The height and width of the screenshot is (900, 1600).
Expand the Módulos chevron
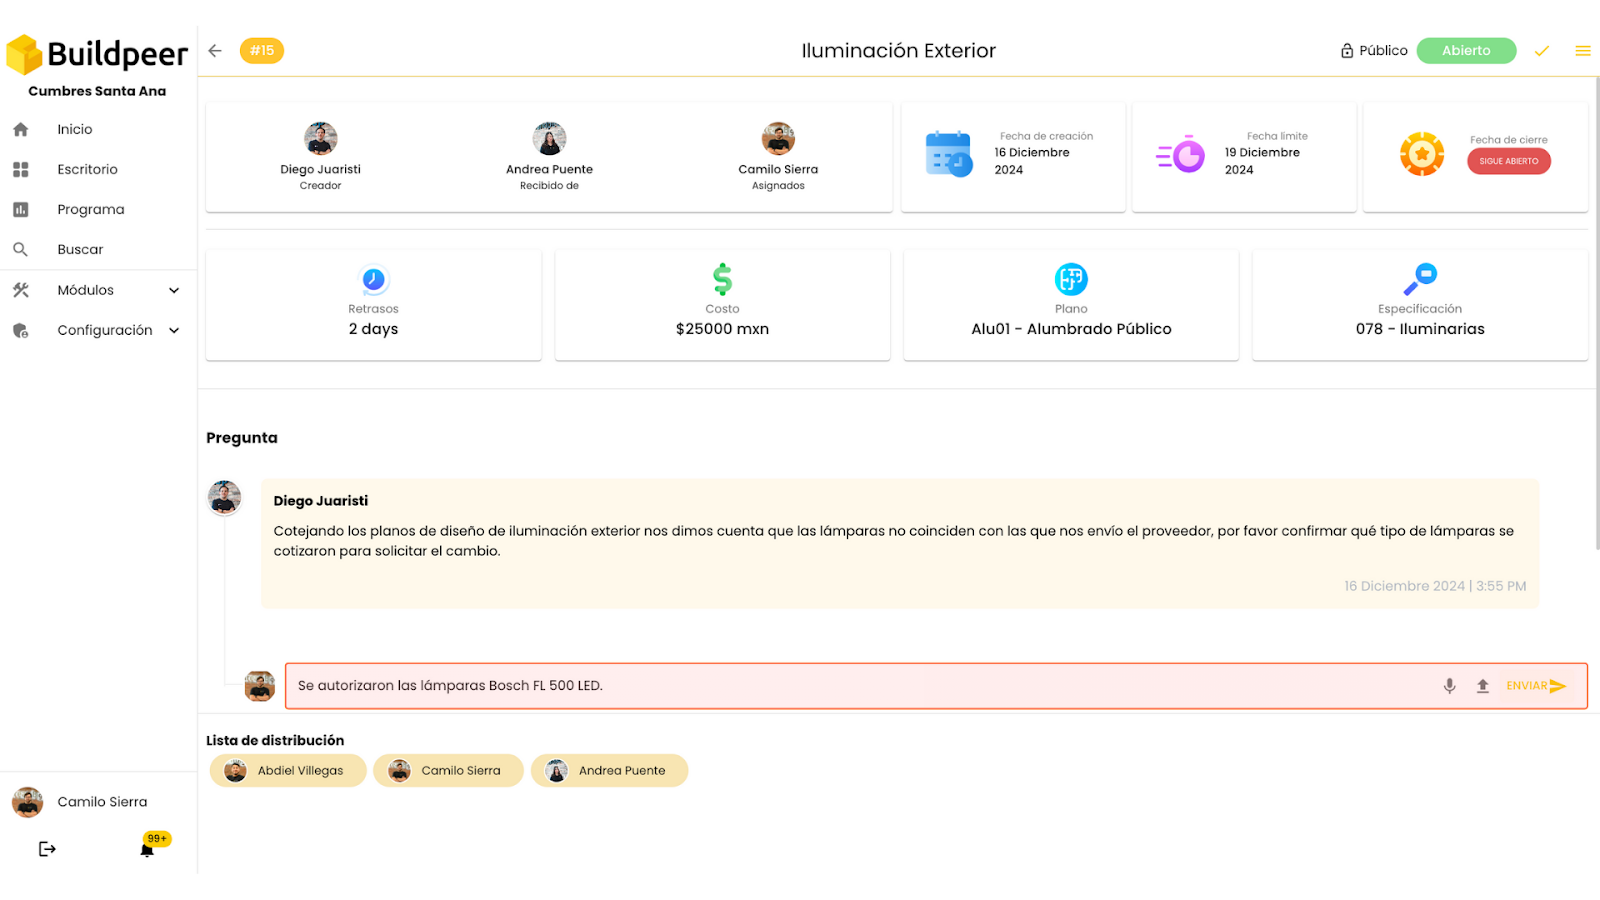(174, 291)
